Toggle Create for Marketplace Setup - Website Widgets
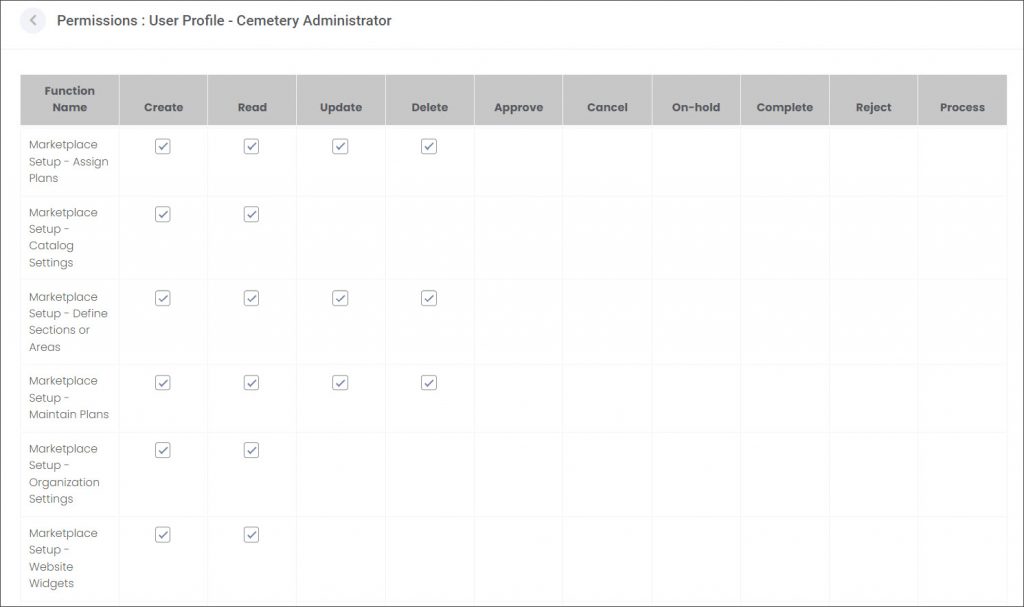Viewport: 1024px width, 607px height. point(163,534)
